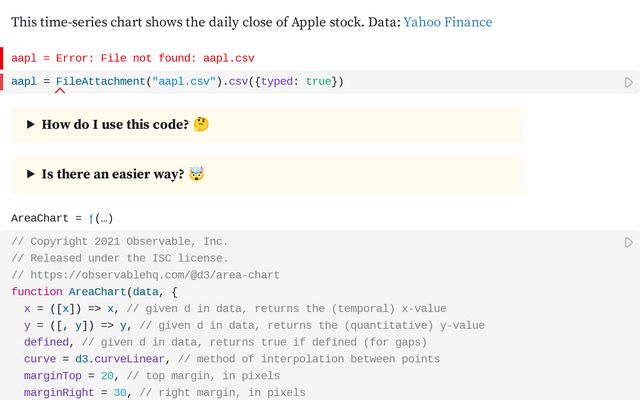Viewport: 640px width, 400px height.
Task: Click the blue f function symbol
Action: pyautogui.click(x=91, y=218)
